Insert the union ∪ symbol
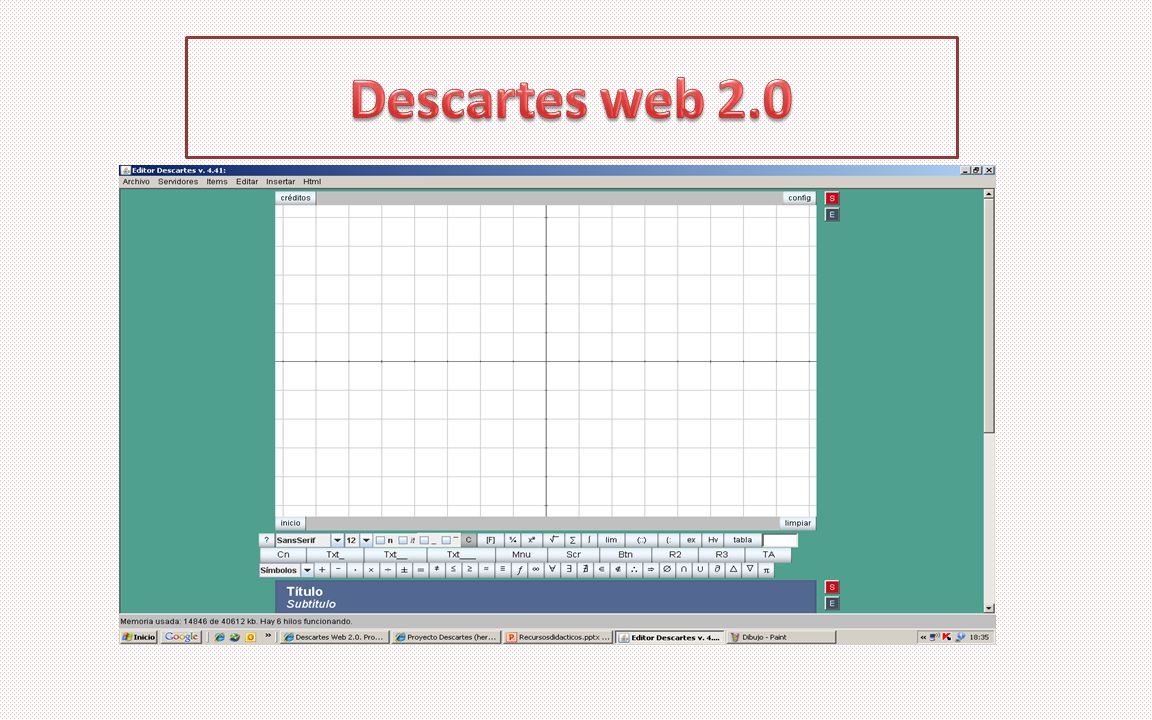Image resolution: width=1152 pixels, height=720 pixels. click(700, 569)
